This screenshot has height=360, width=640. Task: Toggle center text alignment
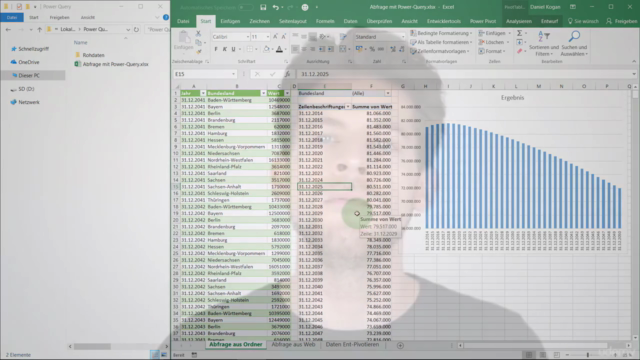304,49
